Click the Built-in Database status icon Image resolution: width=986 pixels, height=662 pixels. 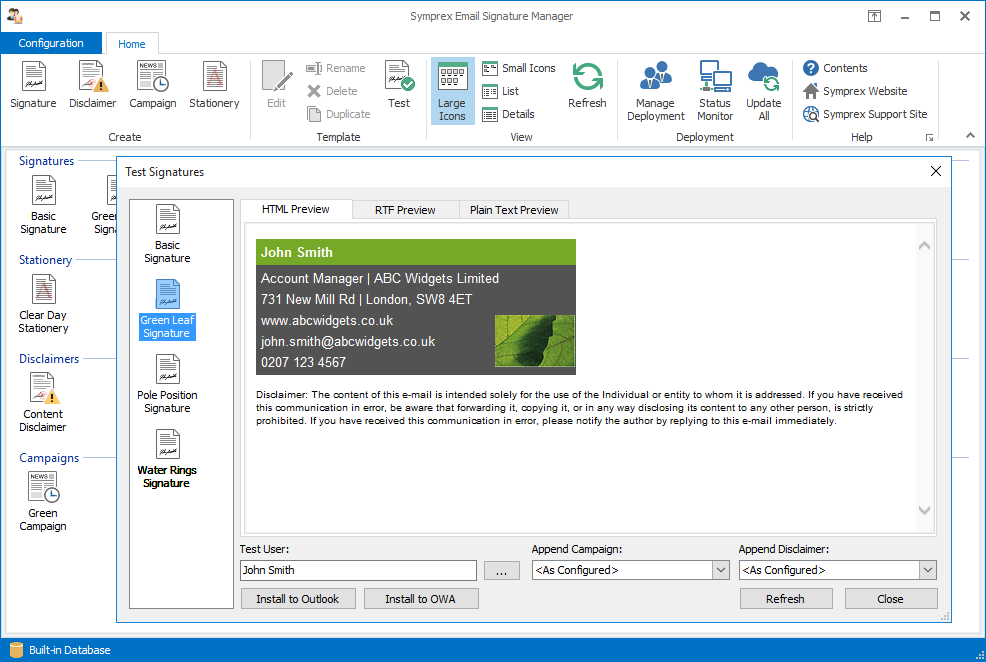16,650
